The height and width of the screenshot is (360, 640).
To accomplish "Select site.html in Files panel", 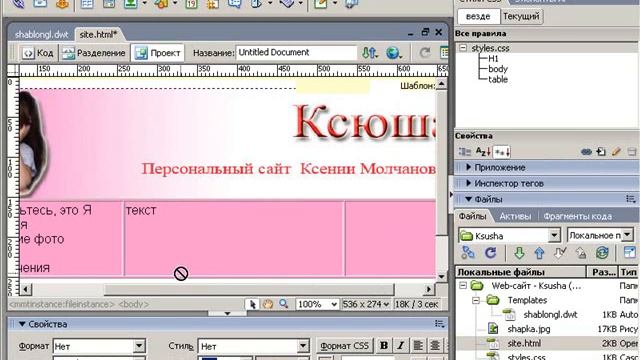I will (524, 343).
